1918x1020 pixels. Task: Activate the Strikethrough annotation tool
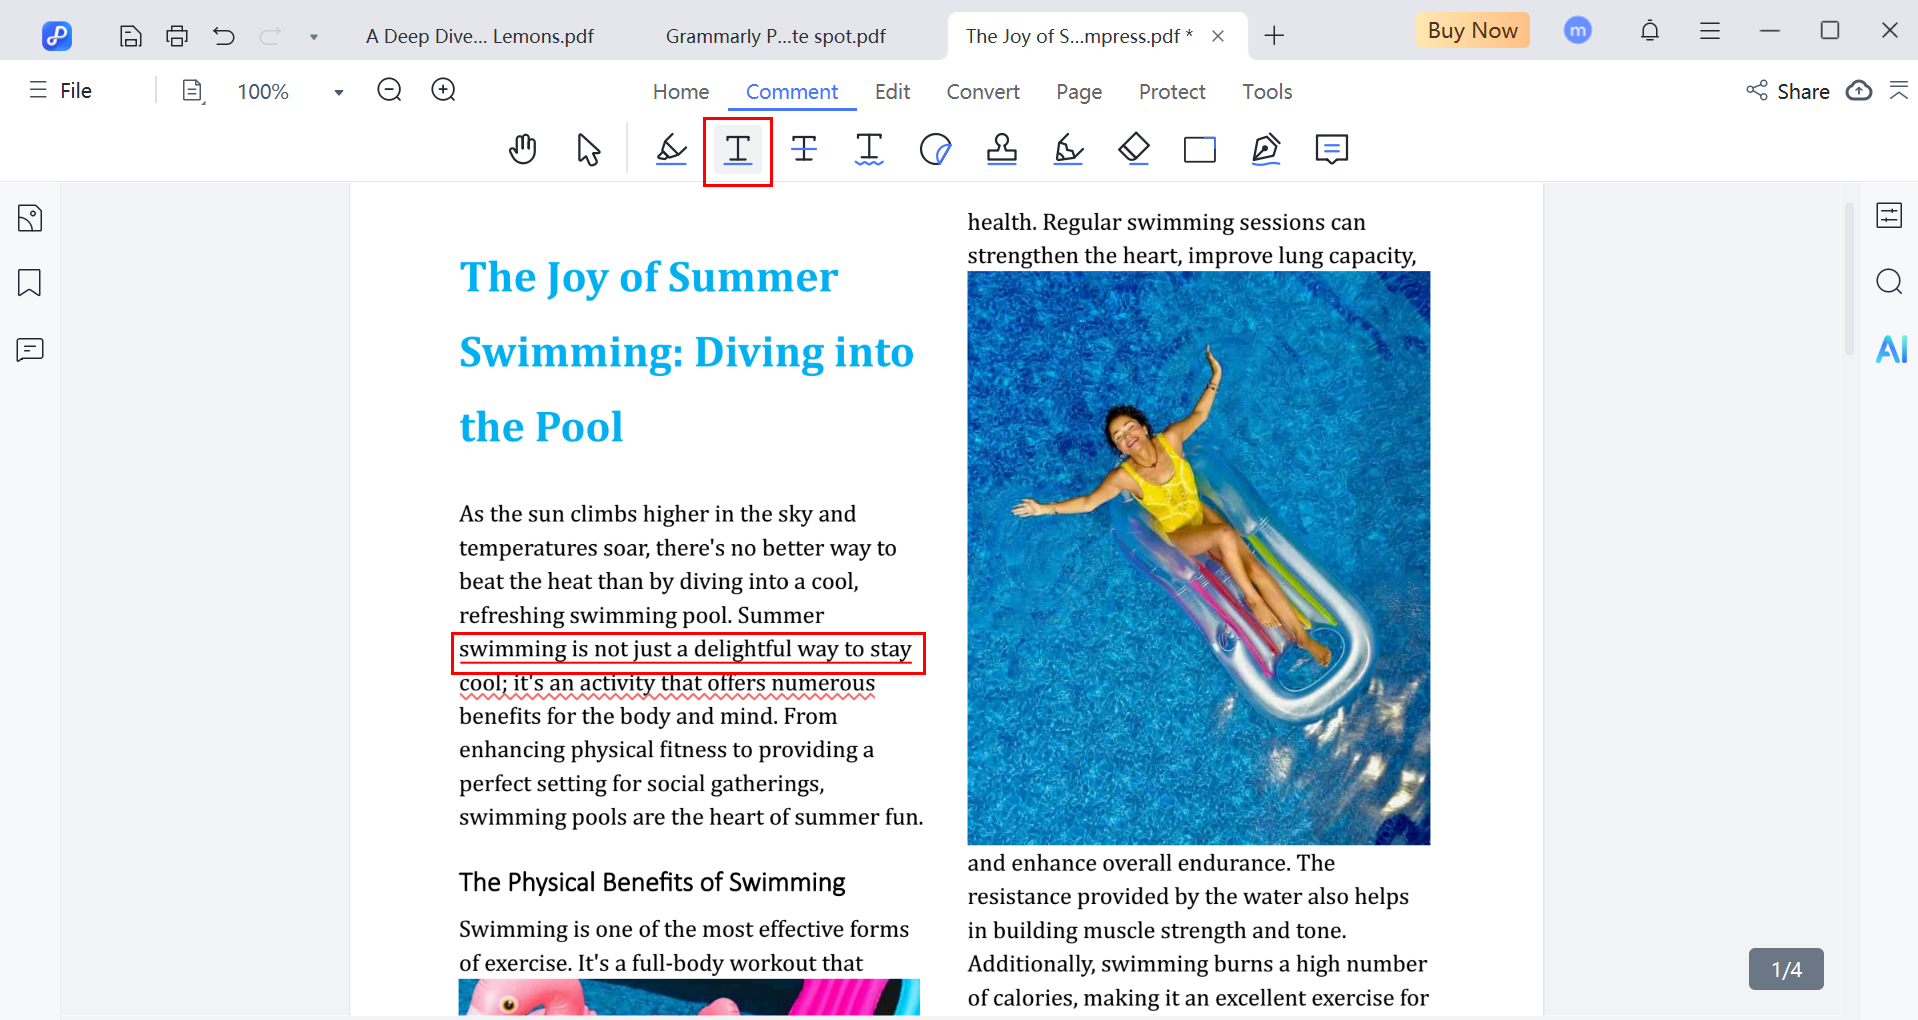[804, 149]
